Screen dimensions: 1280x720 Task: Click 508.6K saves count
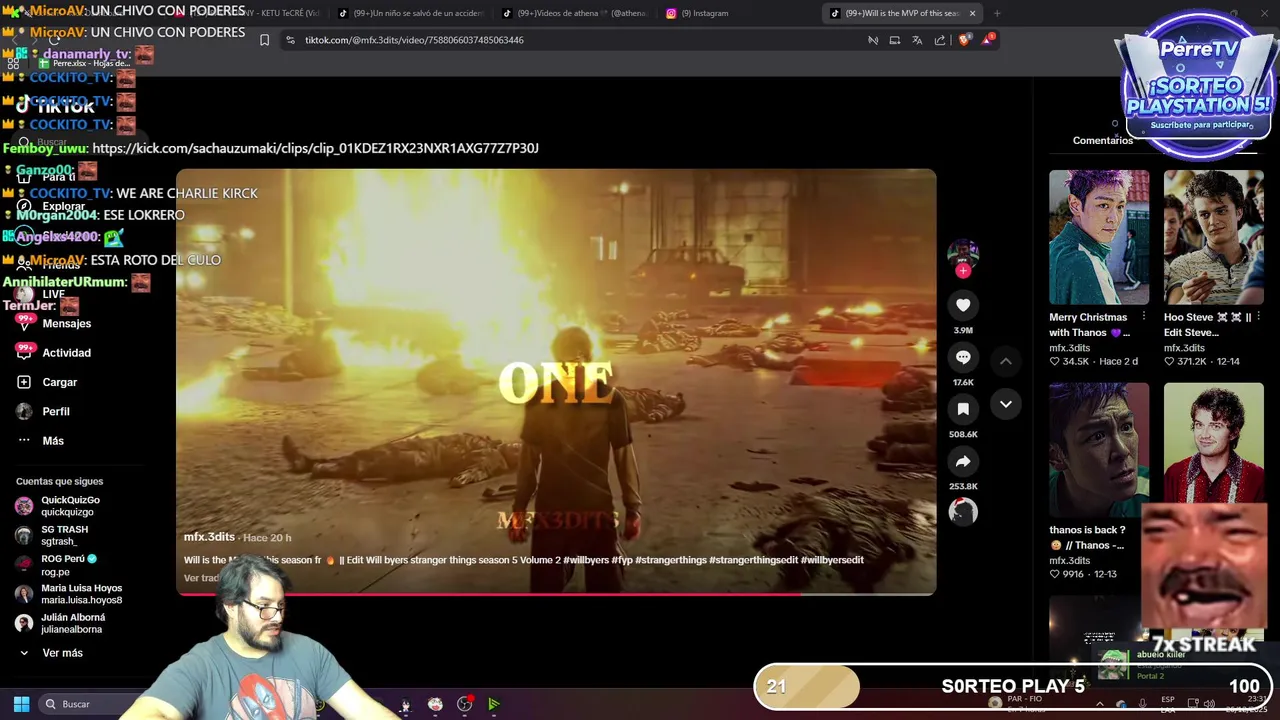point(963,434)
